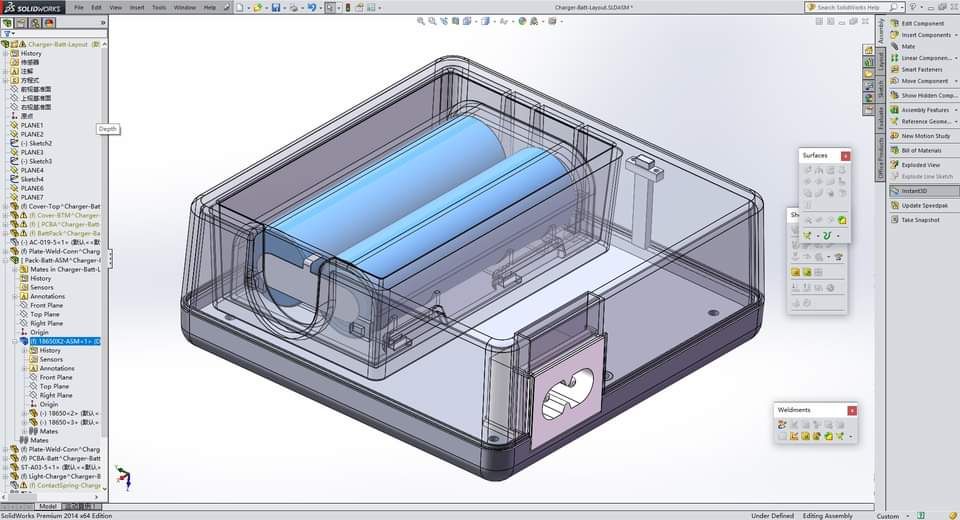960x520 pixels.
Task: Open the View menu
Action: [115, 7]
